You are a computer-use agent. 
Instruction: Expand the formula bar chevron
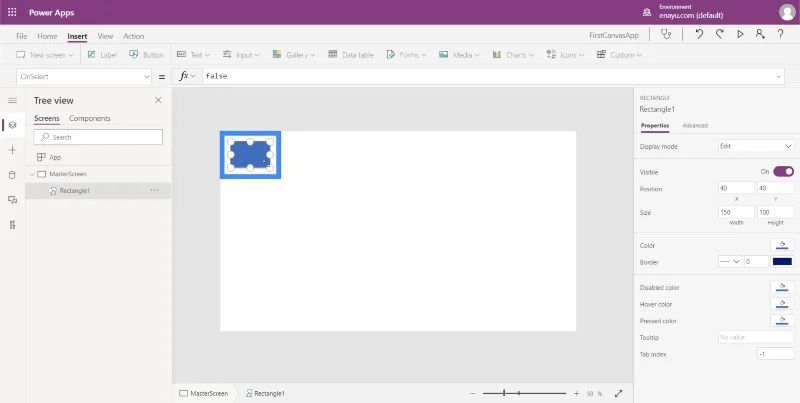(x=779, y=77)
